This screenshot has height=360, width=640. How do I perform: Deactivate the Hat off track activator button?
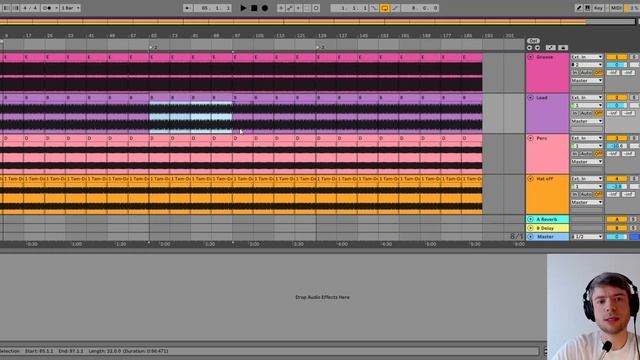617,178
